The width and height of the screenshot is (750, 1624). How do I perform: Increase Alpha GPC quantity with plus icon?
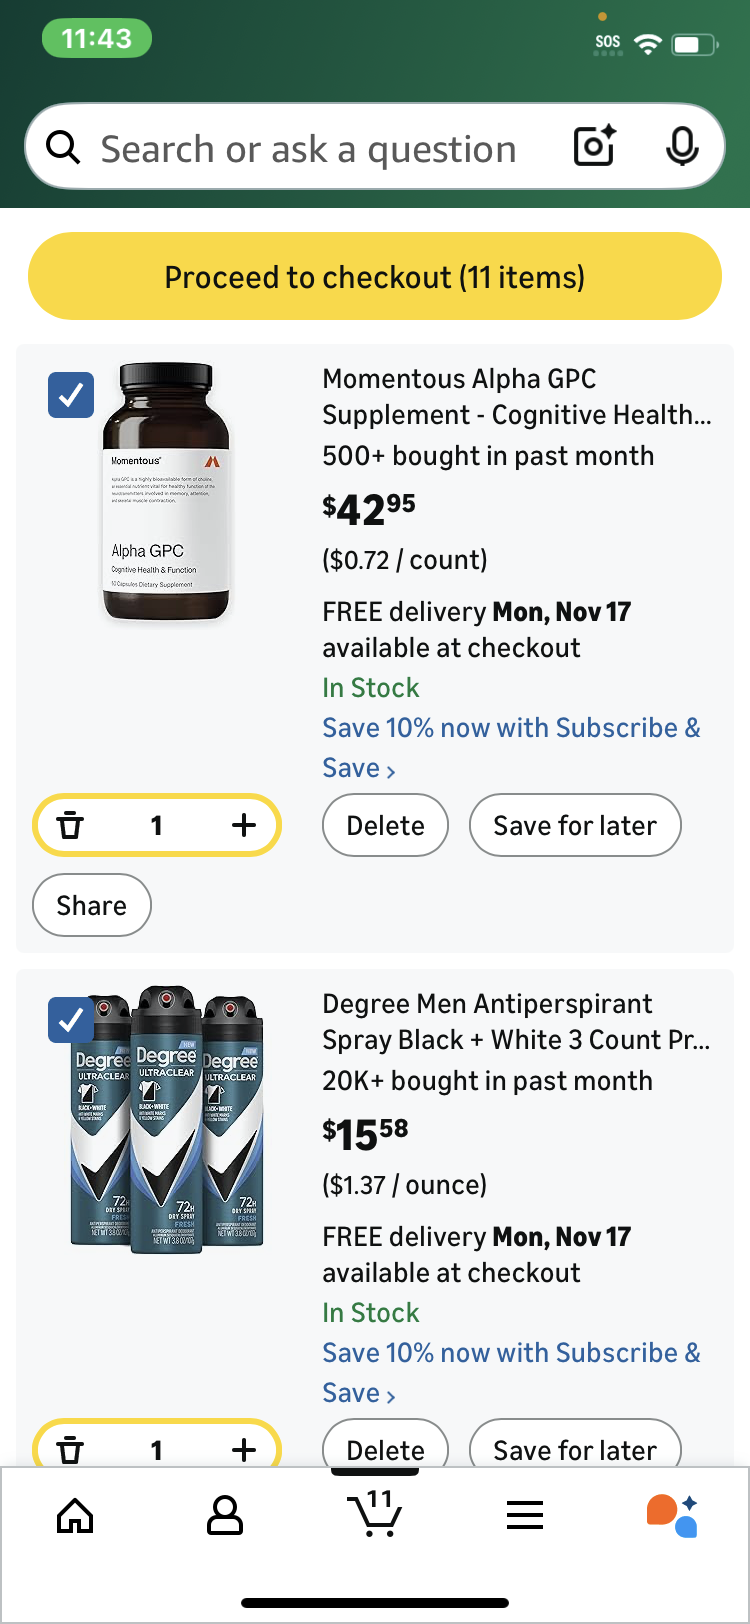coord(244,826)
